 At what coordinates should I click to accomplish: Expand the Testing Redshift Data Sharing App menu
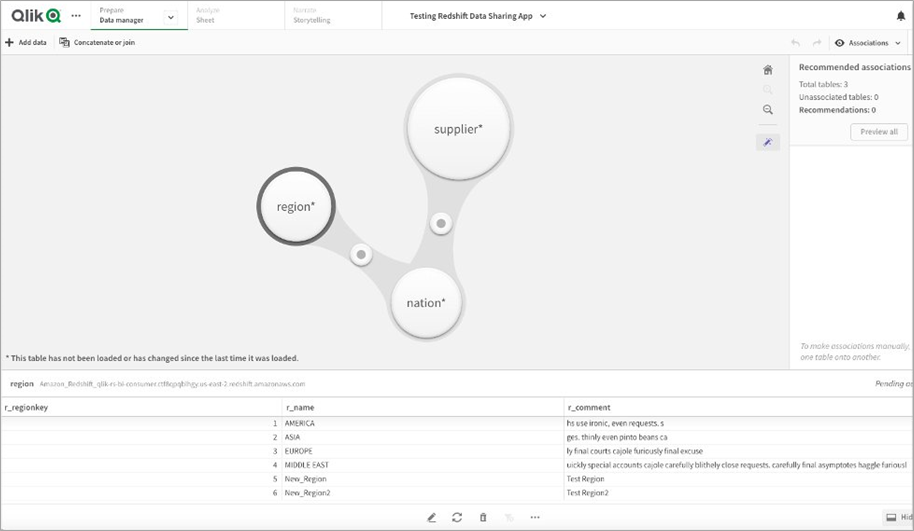pos(477,16)
